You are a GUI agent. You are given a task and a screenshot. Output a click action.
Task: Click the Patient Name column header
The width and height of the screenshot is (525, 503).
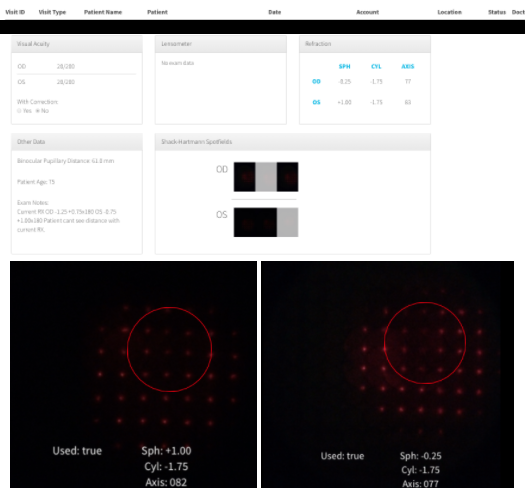click(103, 12)
